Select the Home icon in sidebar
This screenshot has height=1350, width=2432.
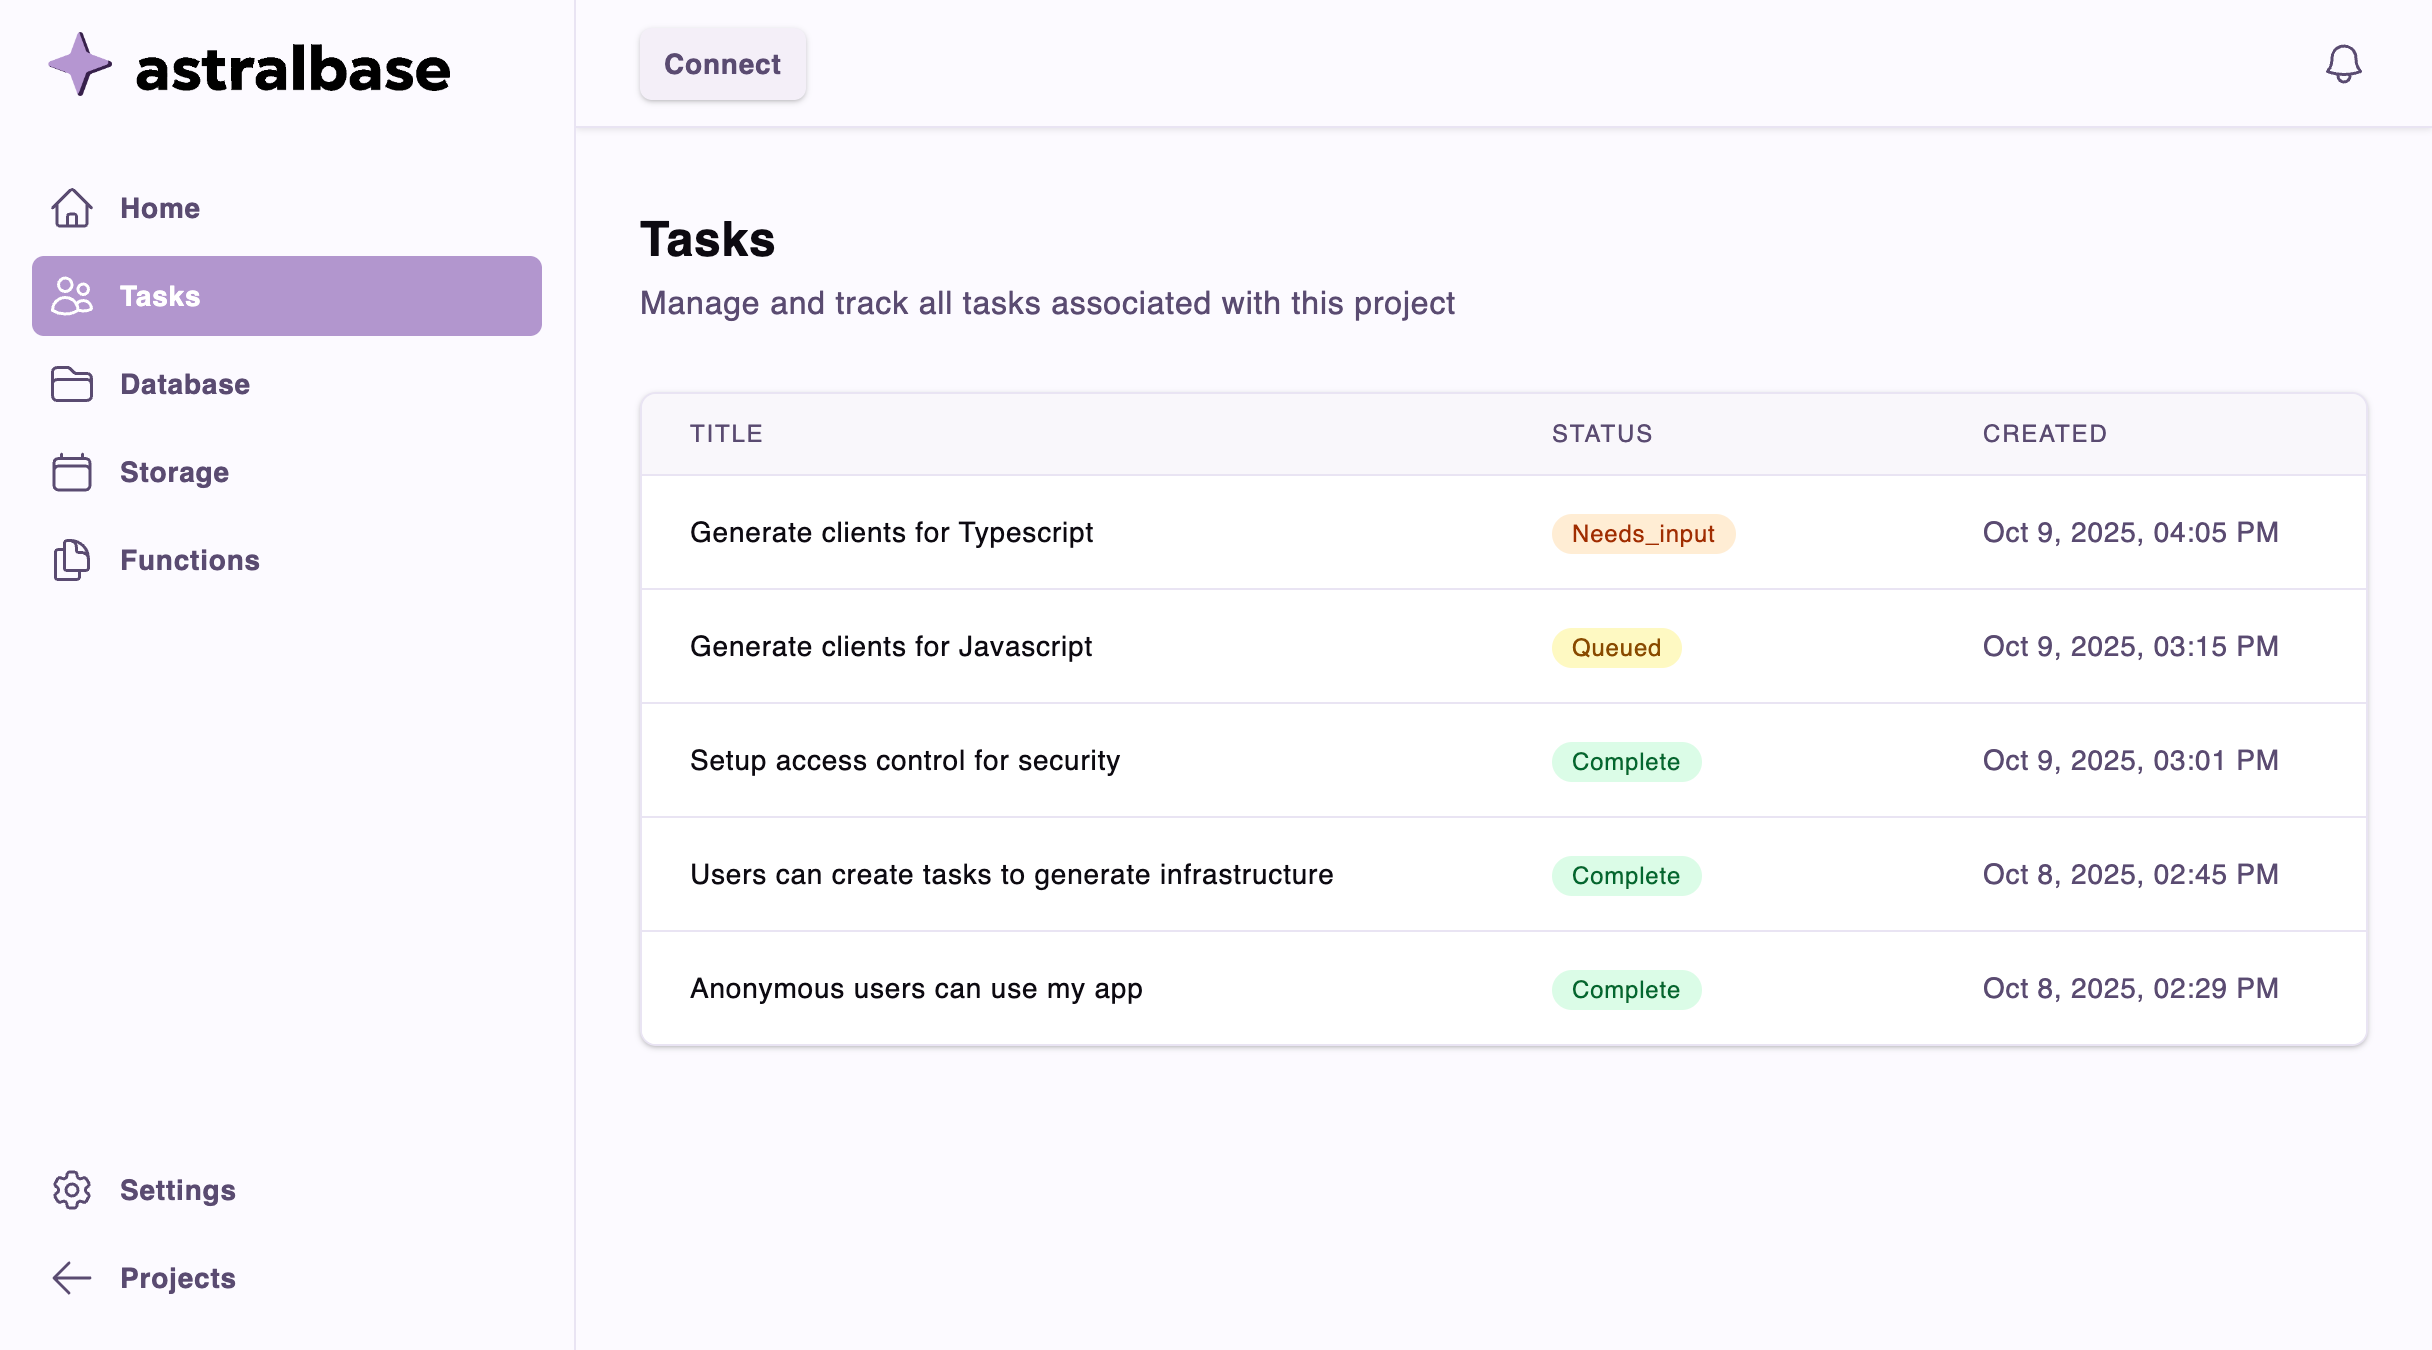(71, 208)
